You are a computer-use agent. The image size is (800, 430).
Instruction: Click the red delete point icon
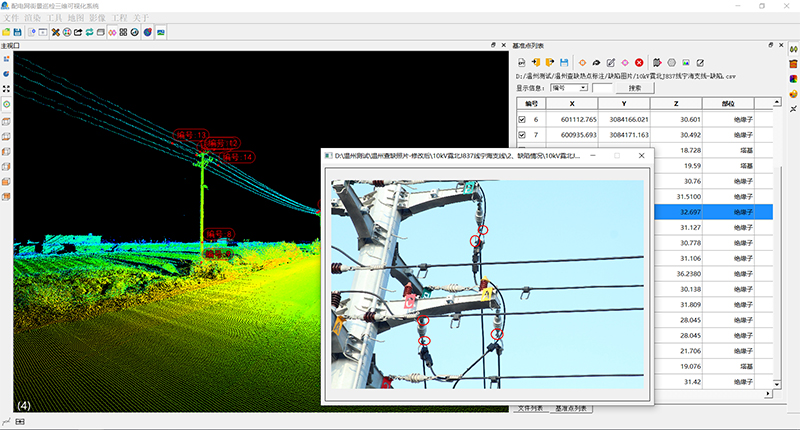pos(639,62)
